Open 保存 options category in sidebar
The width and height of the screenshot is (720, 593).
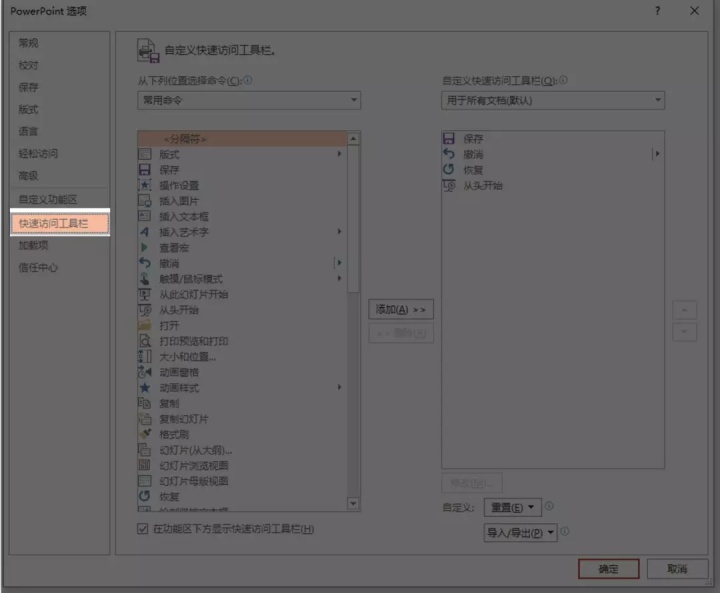point(28,87)
